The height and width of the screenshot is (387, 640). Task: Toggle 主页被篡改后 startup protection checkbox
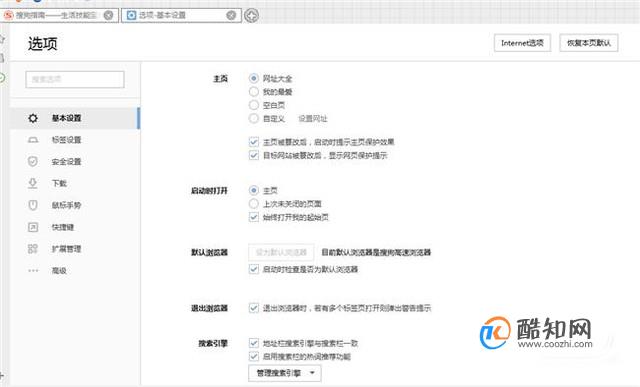coord(253,142)
